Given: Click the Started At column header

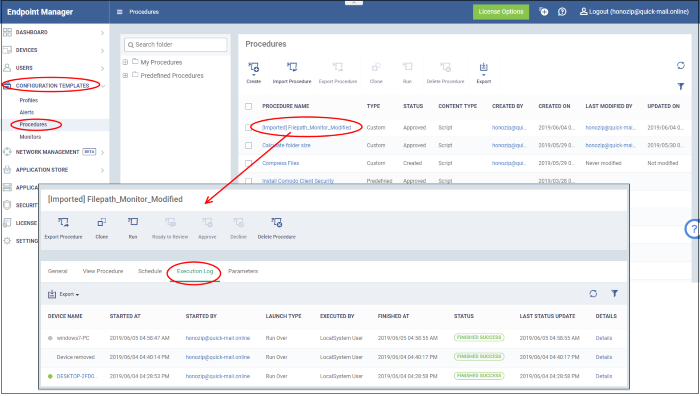Looking at the screenshot, I should click(125, 316).
